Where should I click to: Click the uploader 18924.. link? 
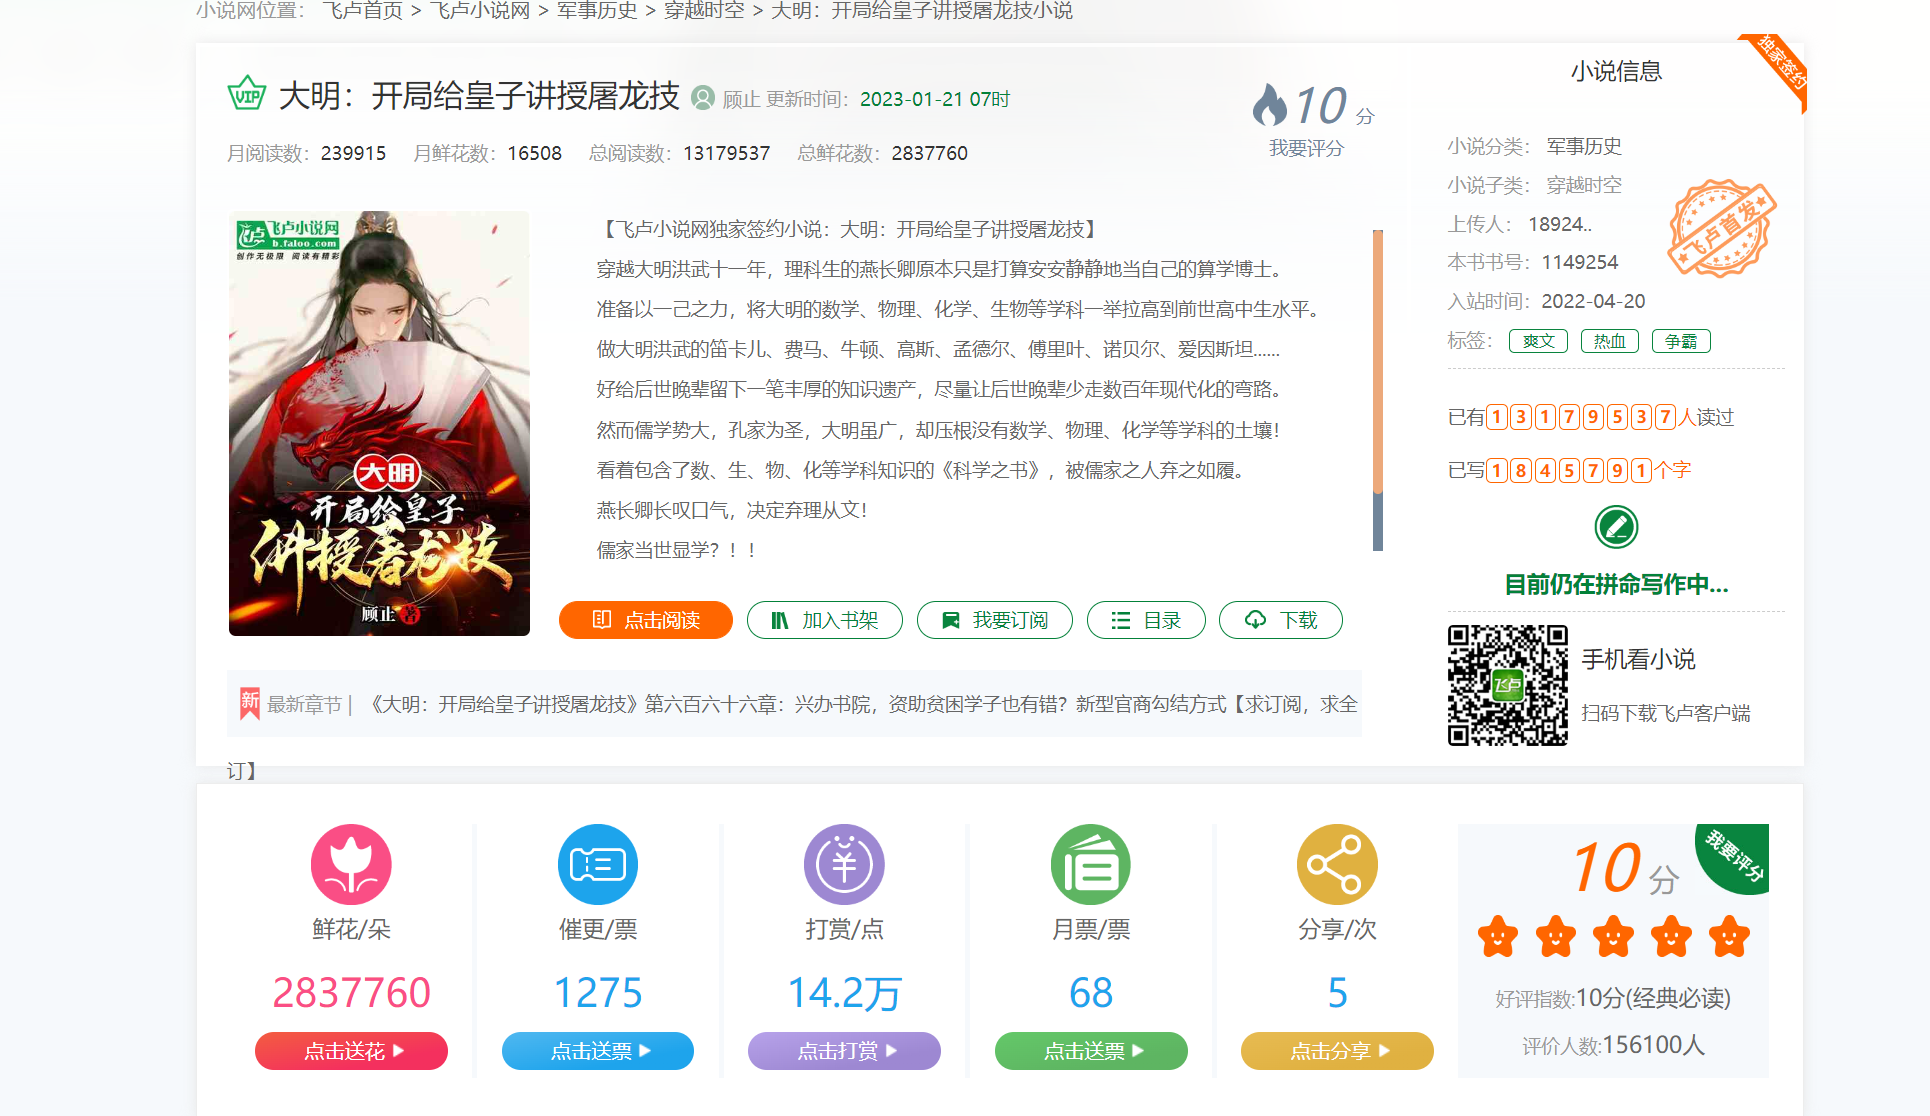pos(1560,224)
